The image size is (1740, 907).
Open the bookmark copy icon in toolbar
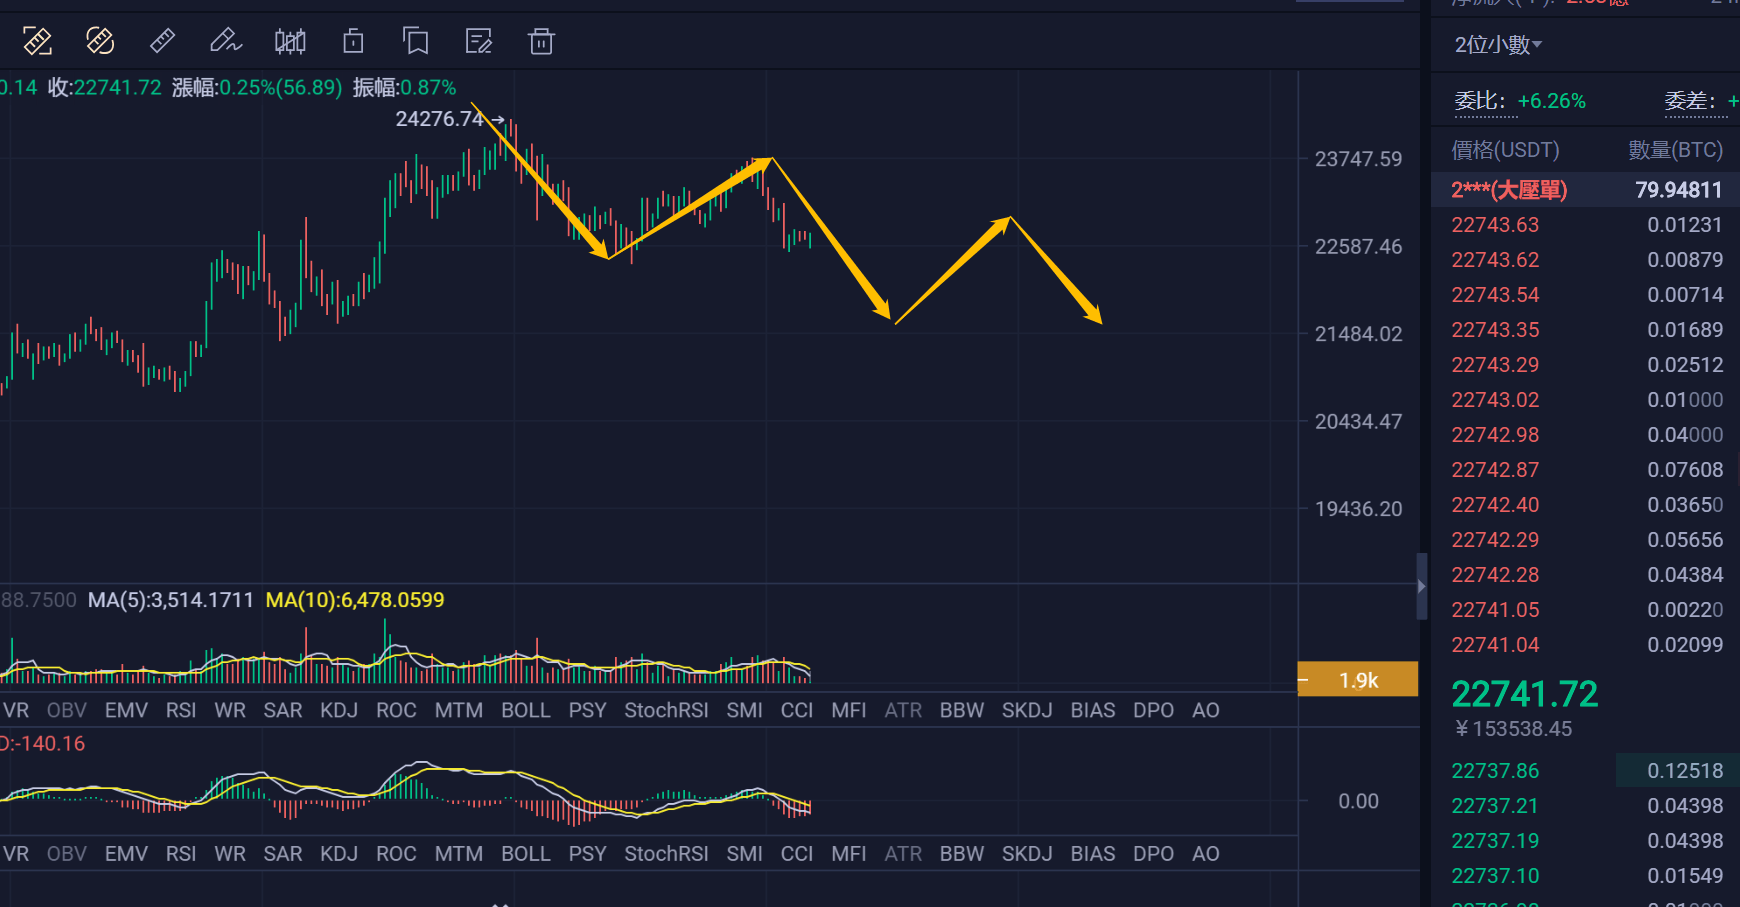click(x=416, y=41)
